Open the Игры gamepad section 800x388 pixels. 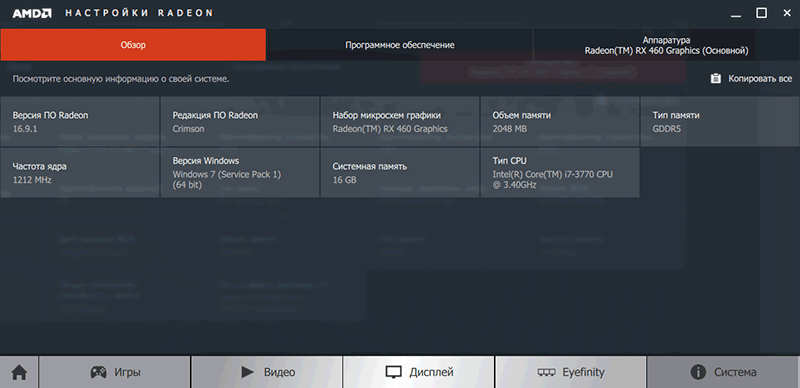point(115,372)
